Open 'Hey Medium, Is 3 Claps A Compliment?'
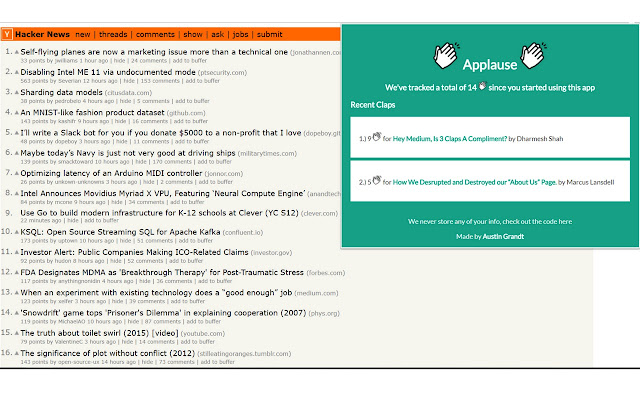 coord(450,139)
